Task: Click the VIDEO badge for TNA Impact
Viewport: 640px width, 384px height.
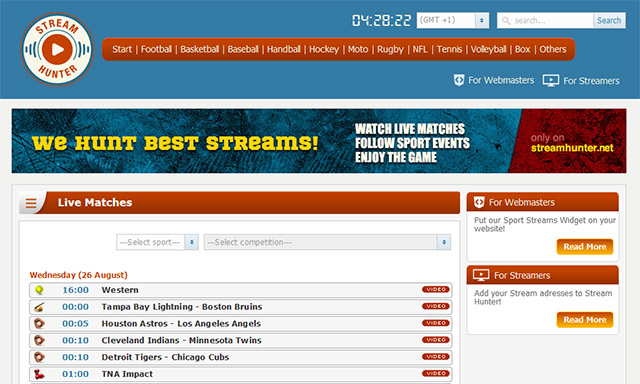Action: [436, 373]
